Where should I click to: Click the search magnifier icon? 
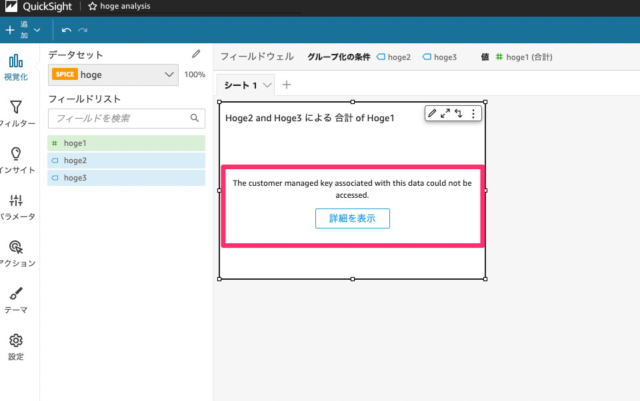[195, 118]
